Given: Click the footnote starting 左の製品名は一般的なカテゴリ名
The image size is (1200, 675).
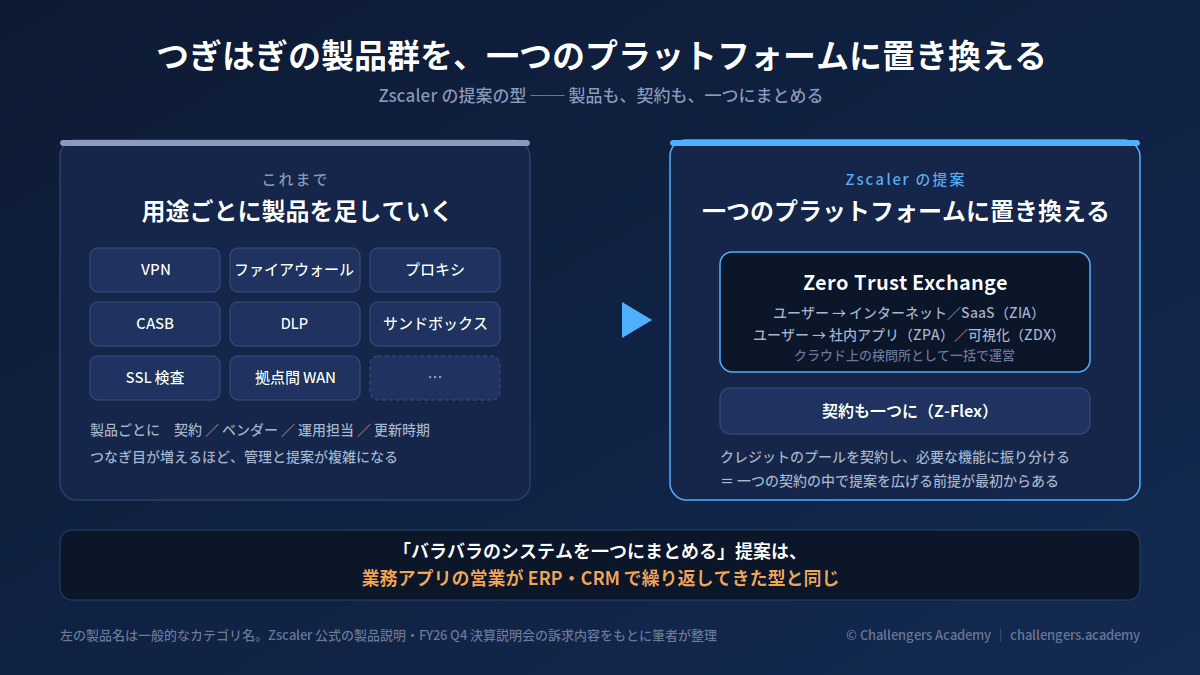Looking at the screenshot, I should point(389,635).
